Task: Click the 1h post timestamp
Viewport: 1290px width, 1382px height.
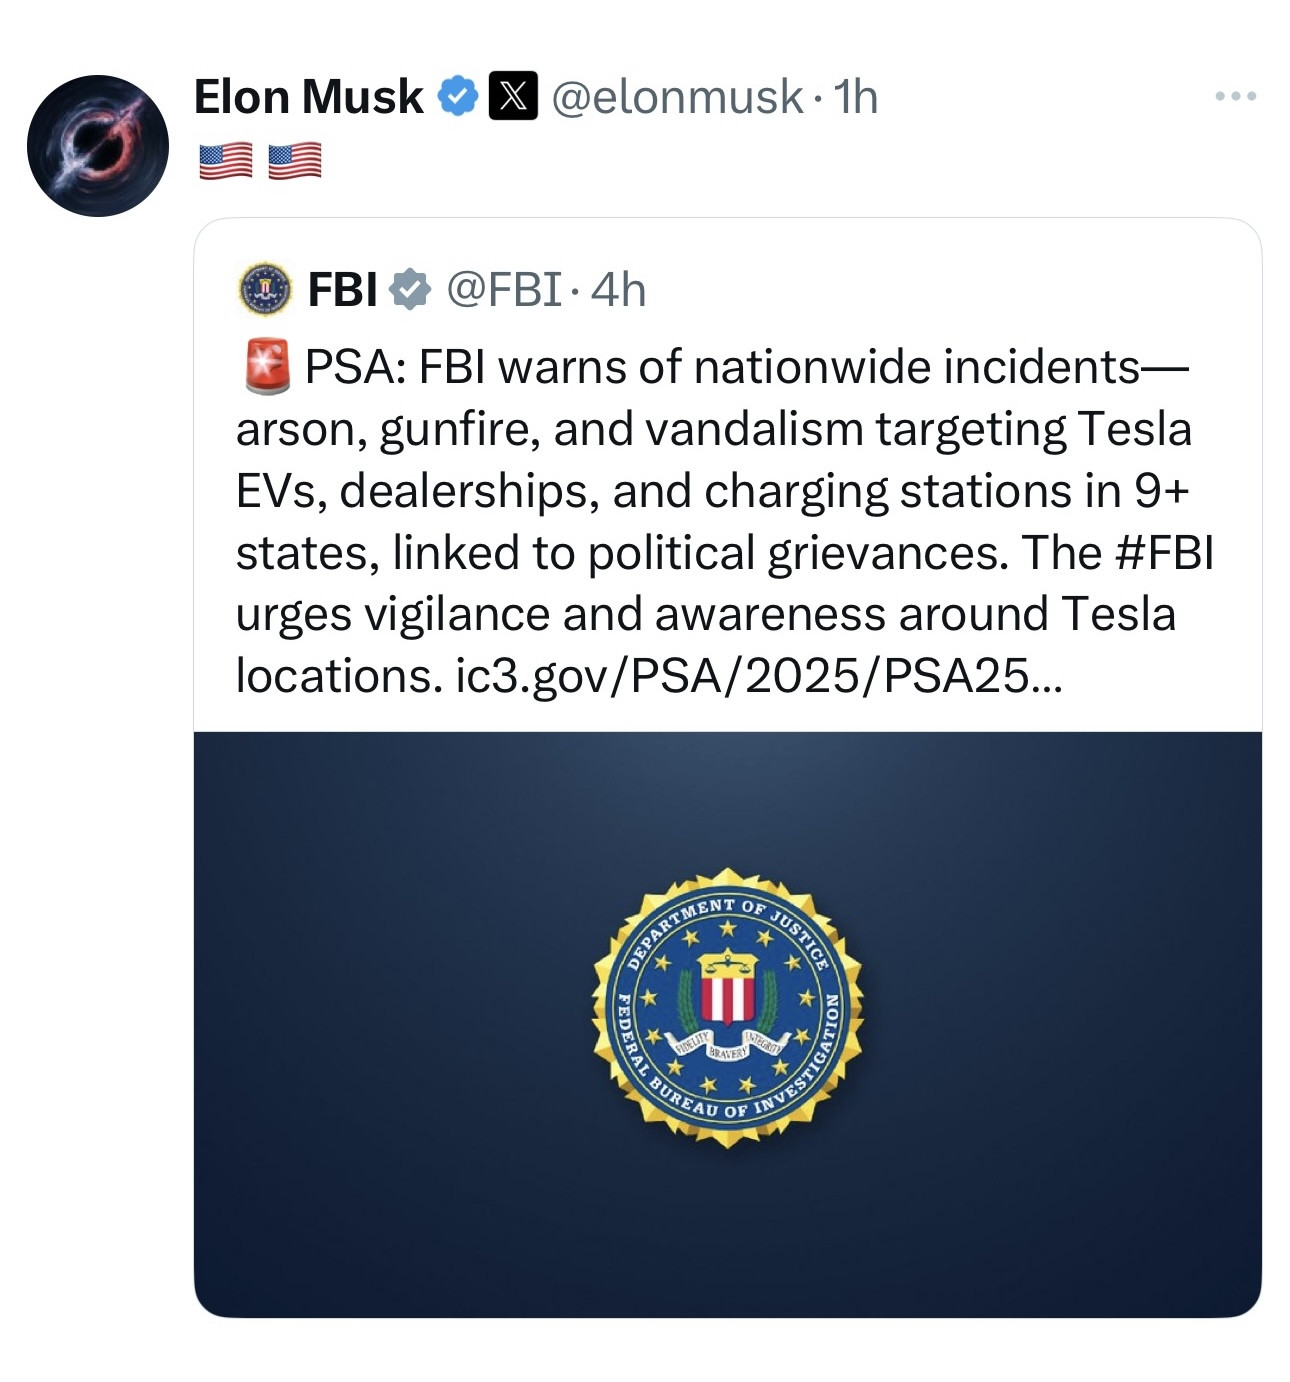Action: click(856, 97)
